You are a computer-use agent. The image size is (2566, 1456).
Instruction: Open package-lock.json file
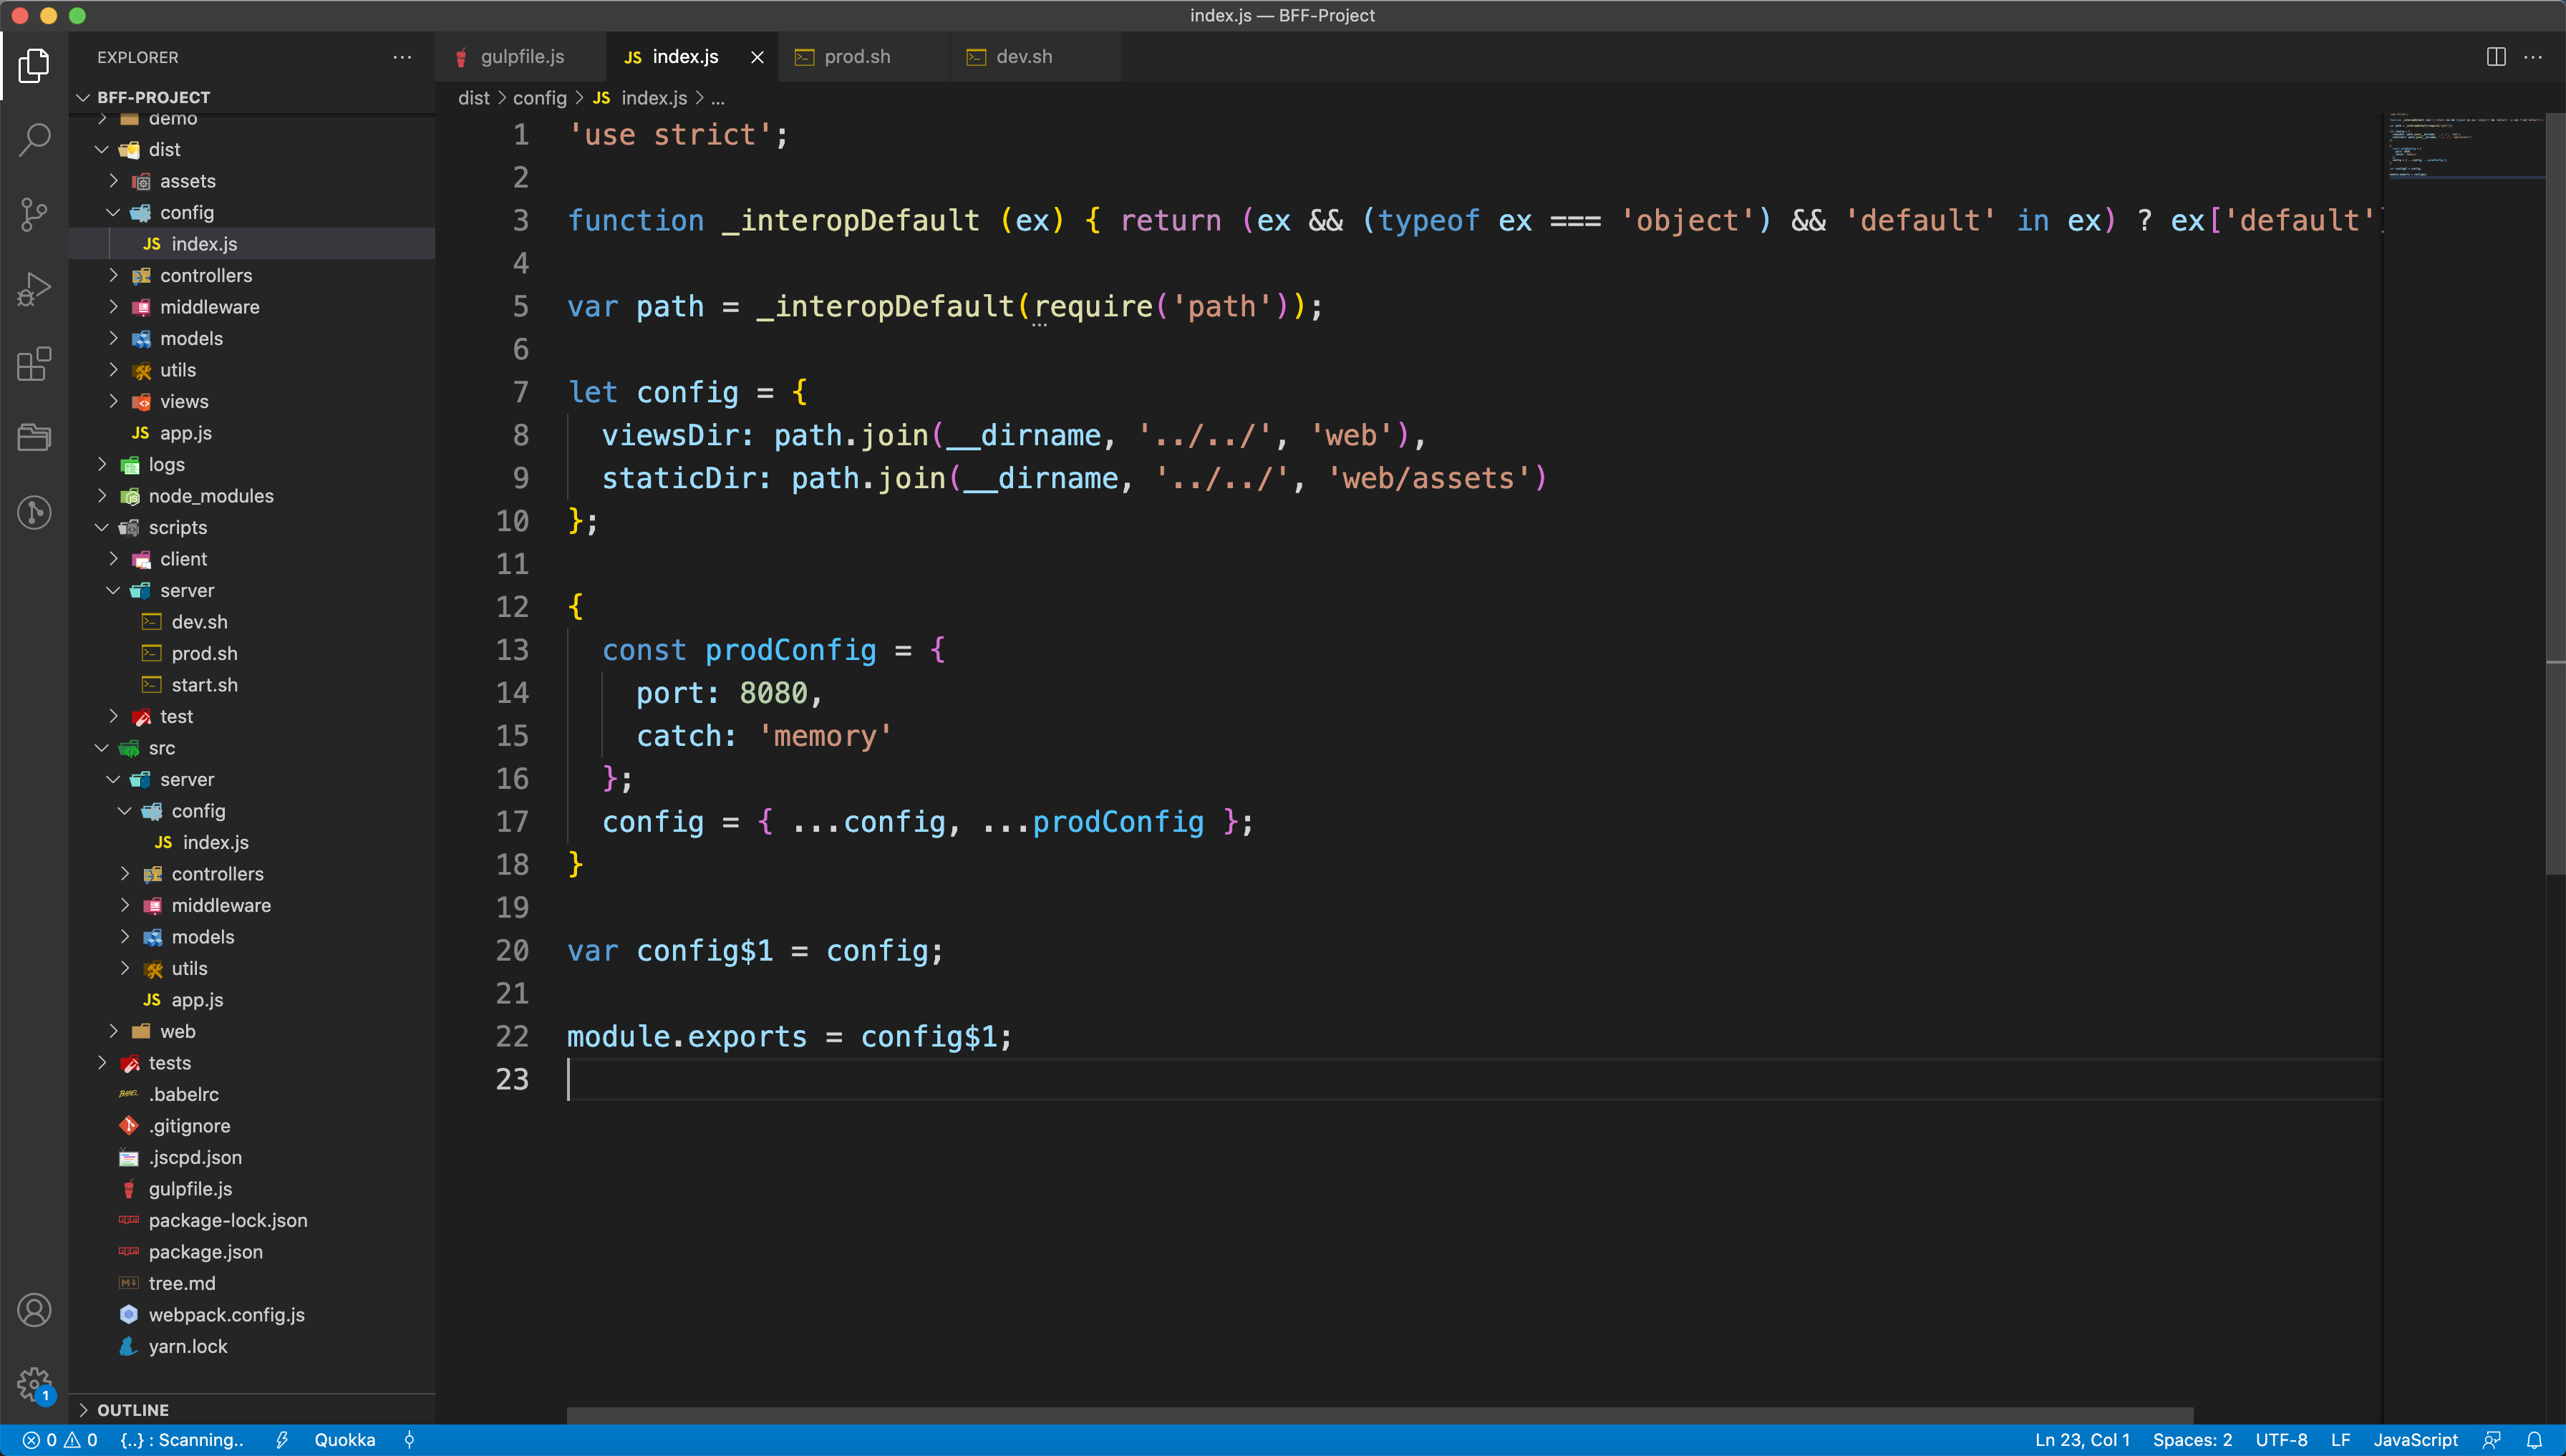[252, 1220]
